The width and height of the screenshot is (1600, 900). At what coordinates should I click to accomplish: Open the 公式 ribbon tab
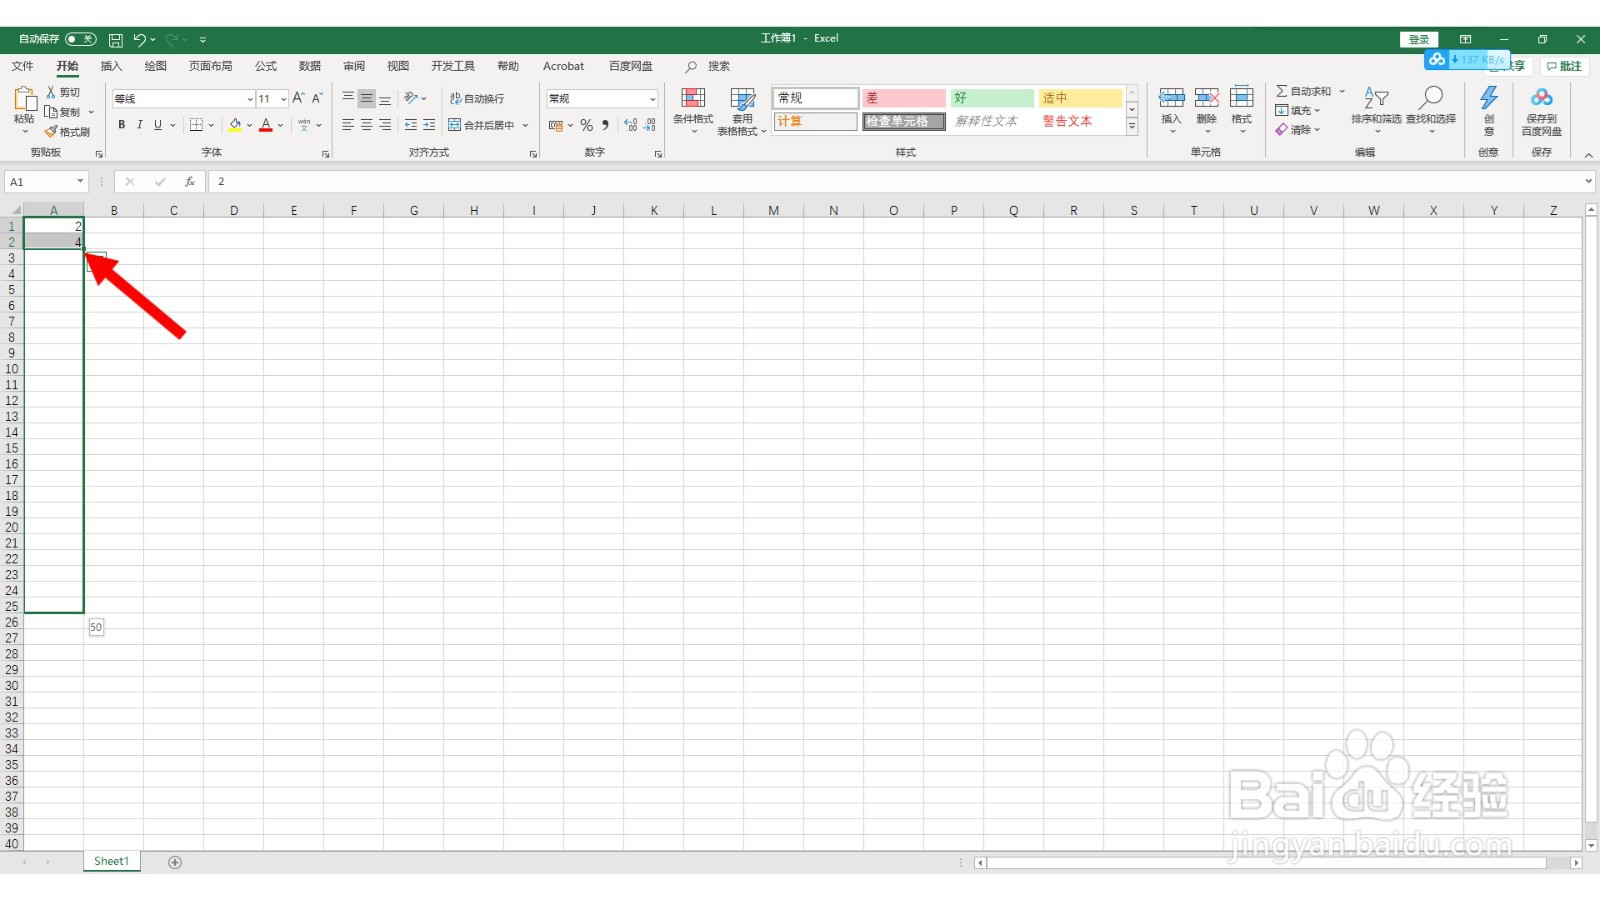[266, 66]
